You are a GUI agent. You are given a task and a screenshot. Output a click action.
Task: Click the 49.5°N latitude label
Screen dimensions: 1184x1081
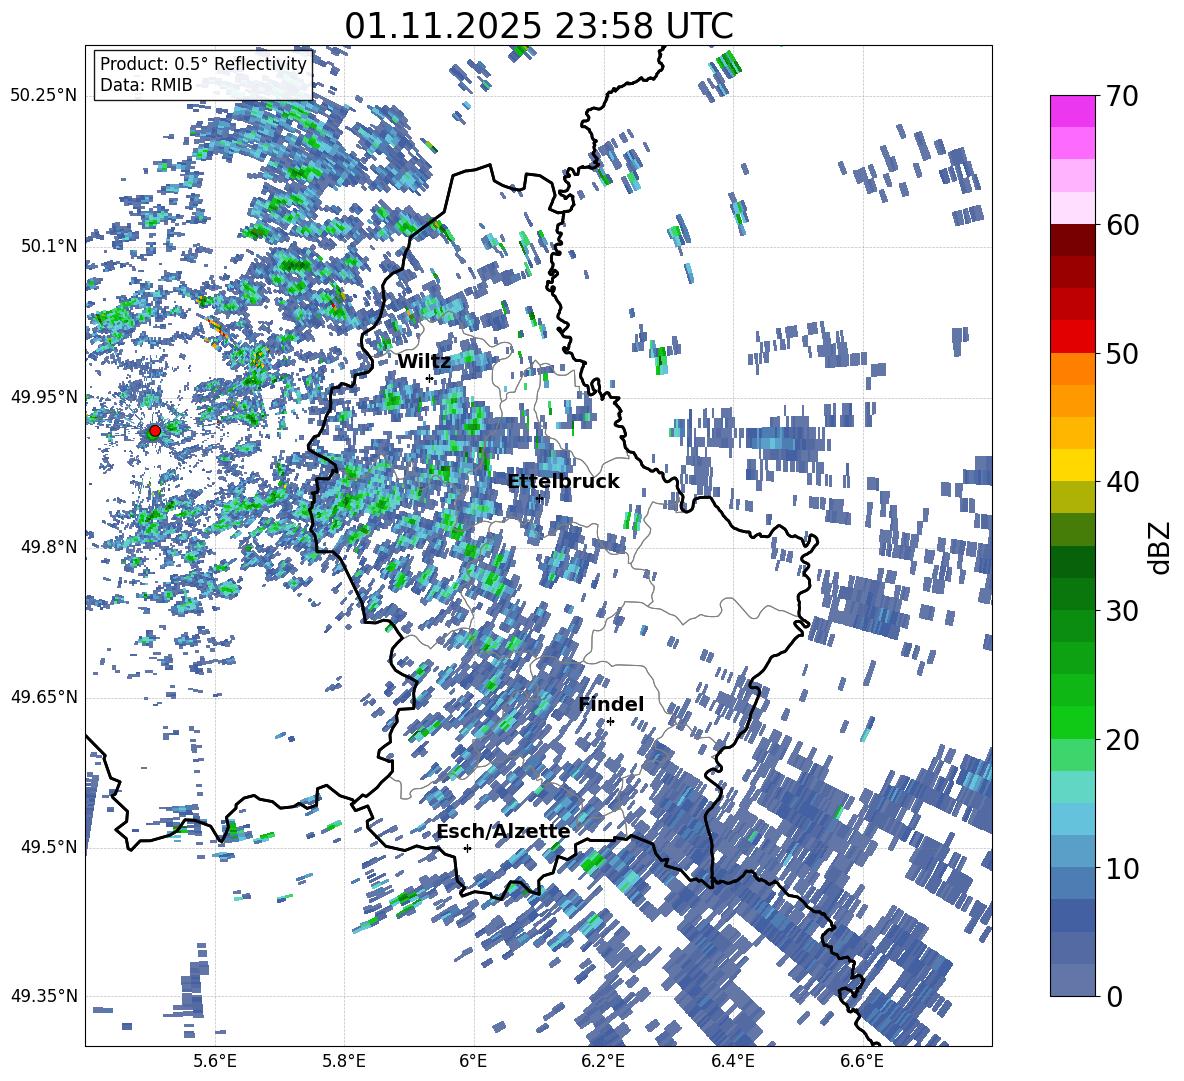[50, 847]
